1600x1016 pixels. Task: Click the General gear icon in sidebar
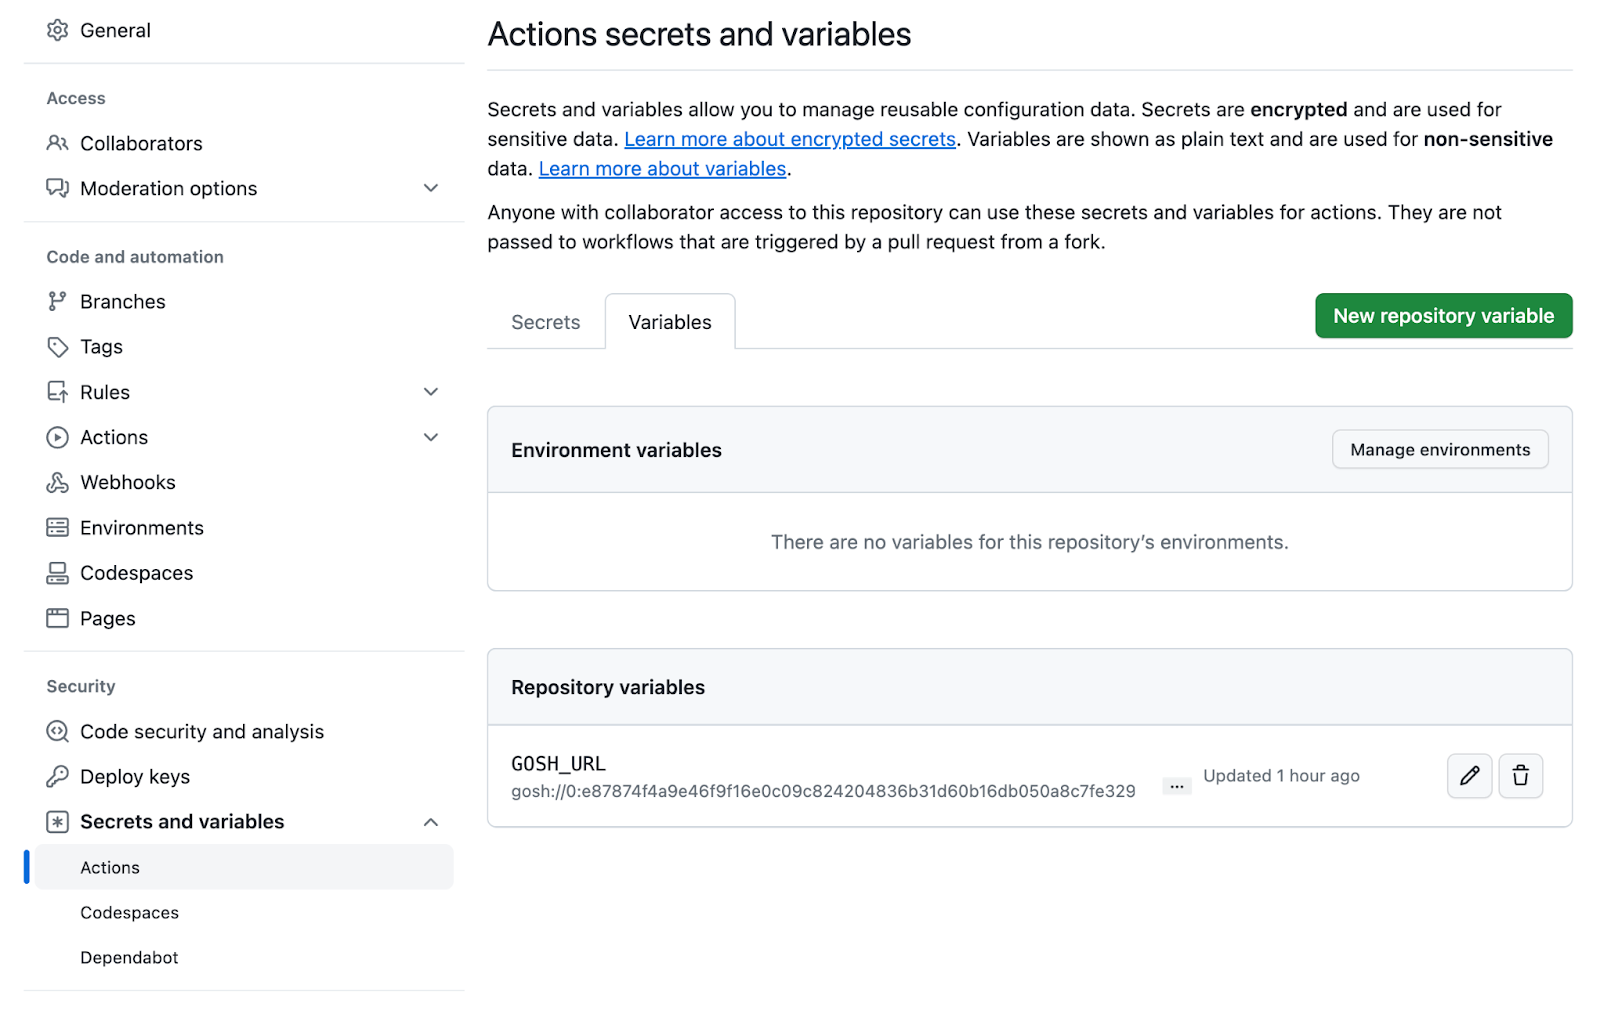58,30
